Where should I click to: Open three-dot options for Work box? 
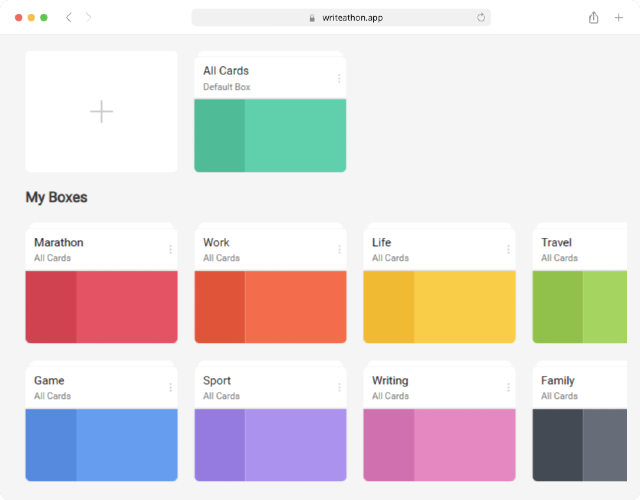339,249
